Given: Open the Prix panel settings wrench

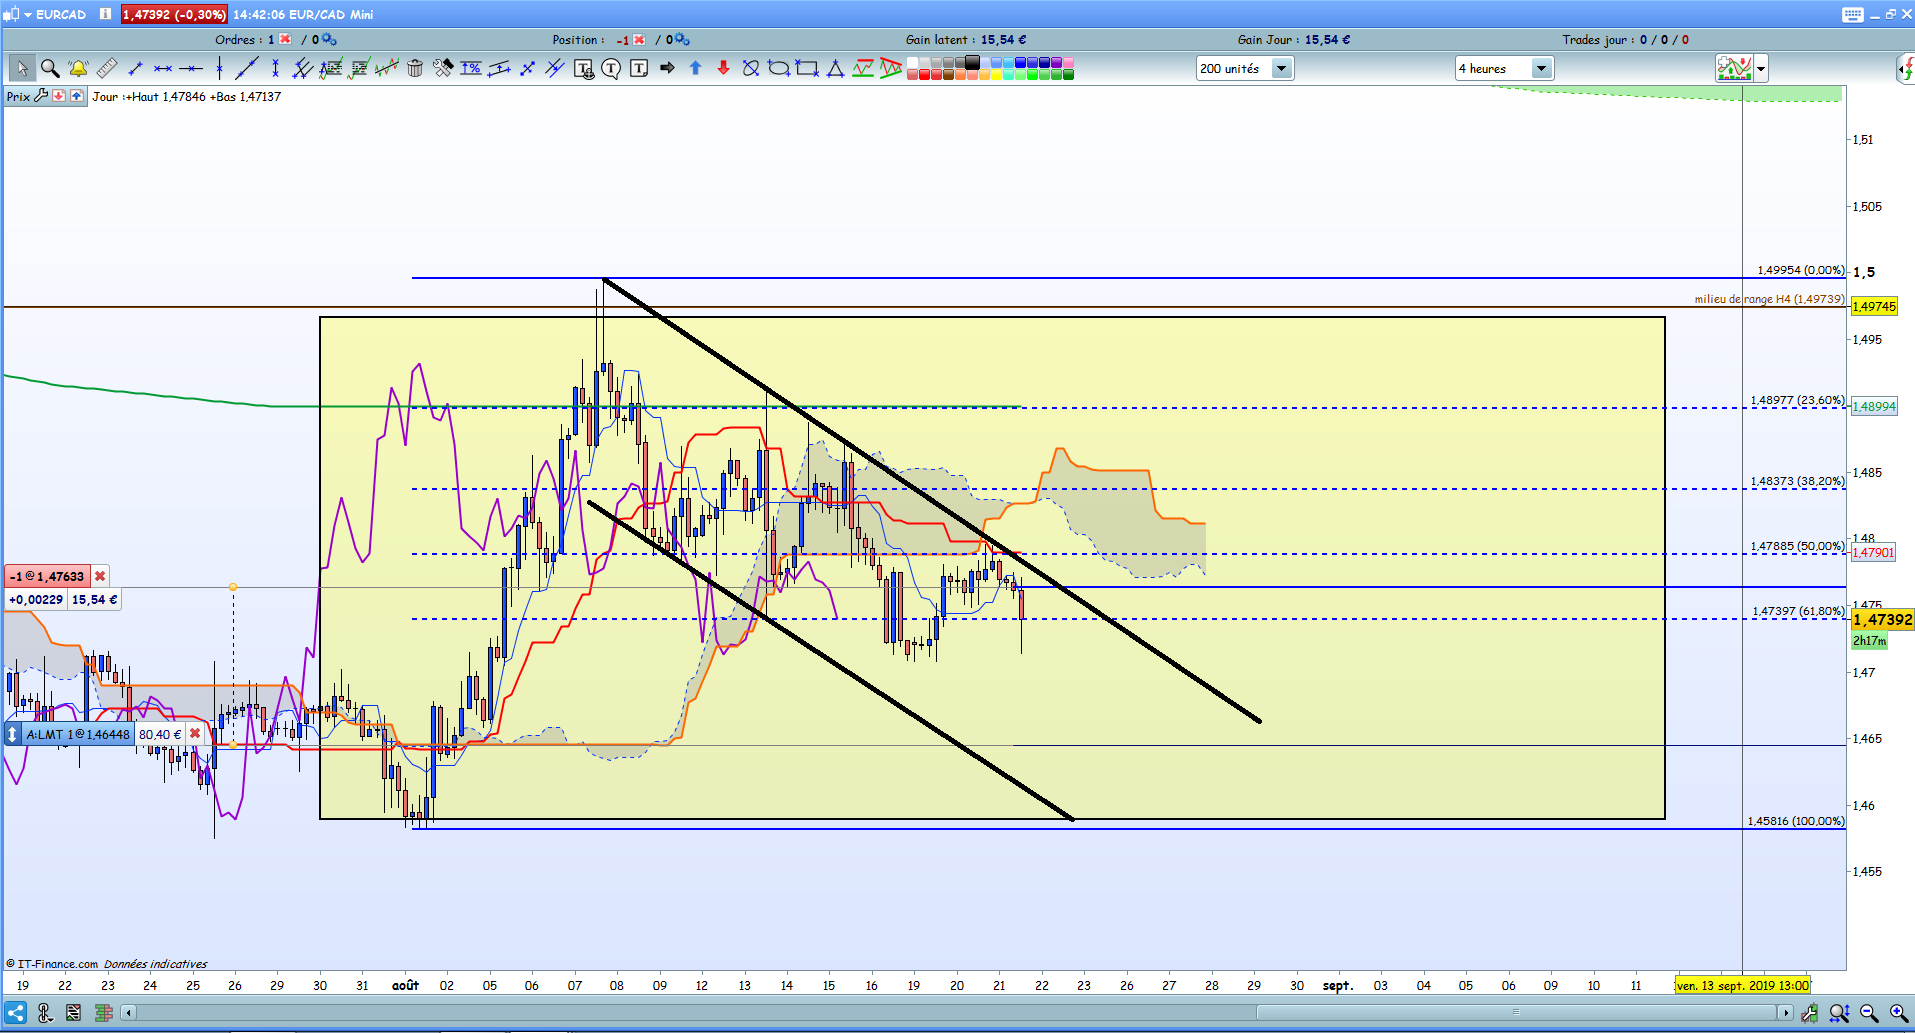Looking at the screenshot, I should [x=41, y=96].
